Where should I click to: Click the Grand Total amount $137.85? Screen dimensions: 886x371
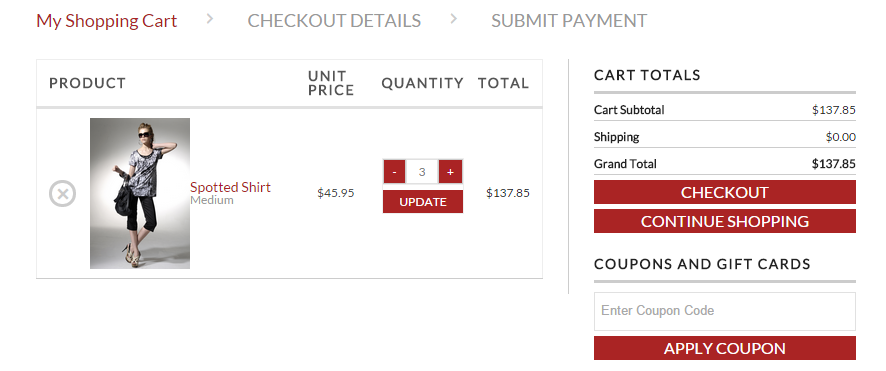click(833, 164)
